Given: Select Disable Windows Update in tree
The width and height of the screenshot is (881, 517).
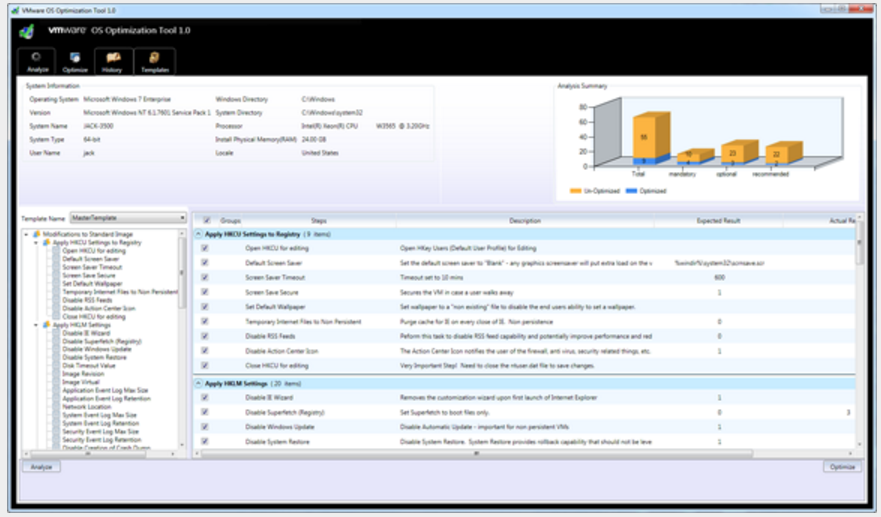Looking at the screenshot, I should coord(97,349).
